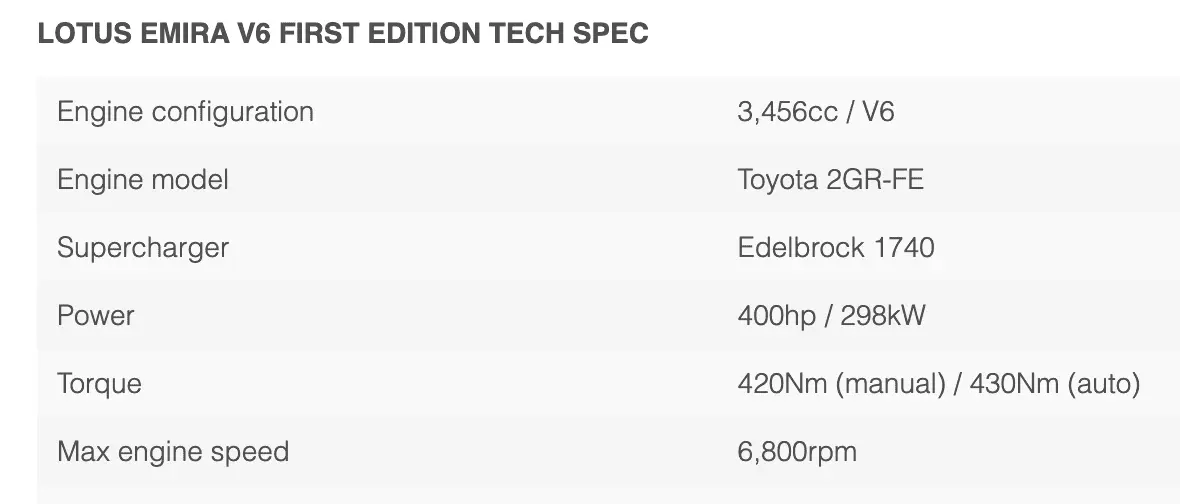Select the Engine configuration row label

[185, 111]
